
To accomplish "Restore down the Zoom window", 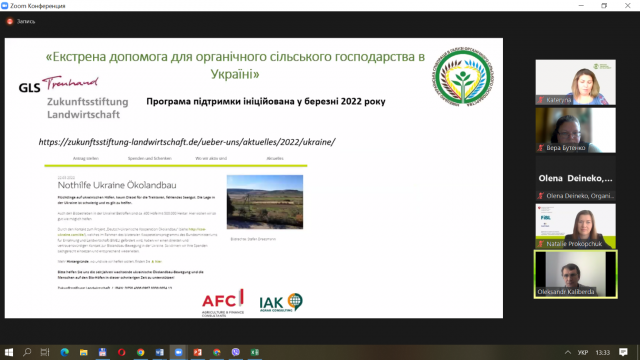I will click(604, 6).
